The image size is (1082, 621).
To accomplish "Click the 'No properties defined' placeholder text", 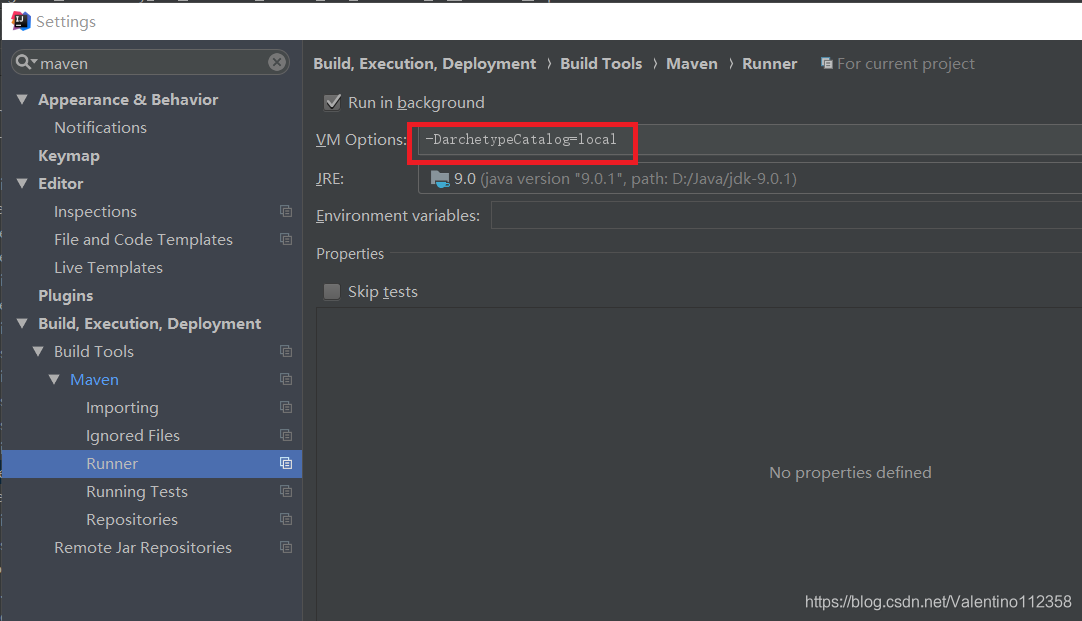I will click(850, 473).
